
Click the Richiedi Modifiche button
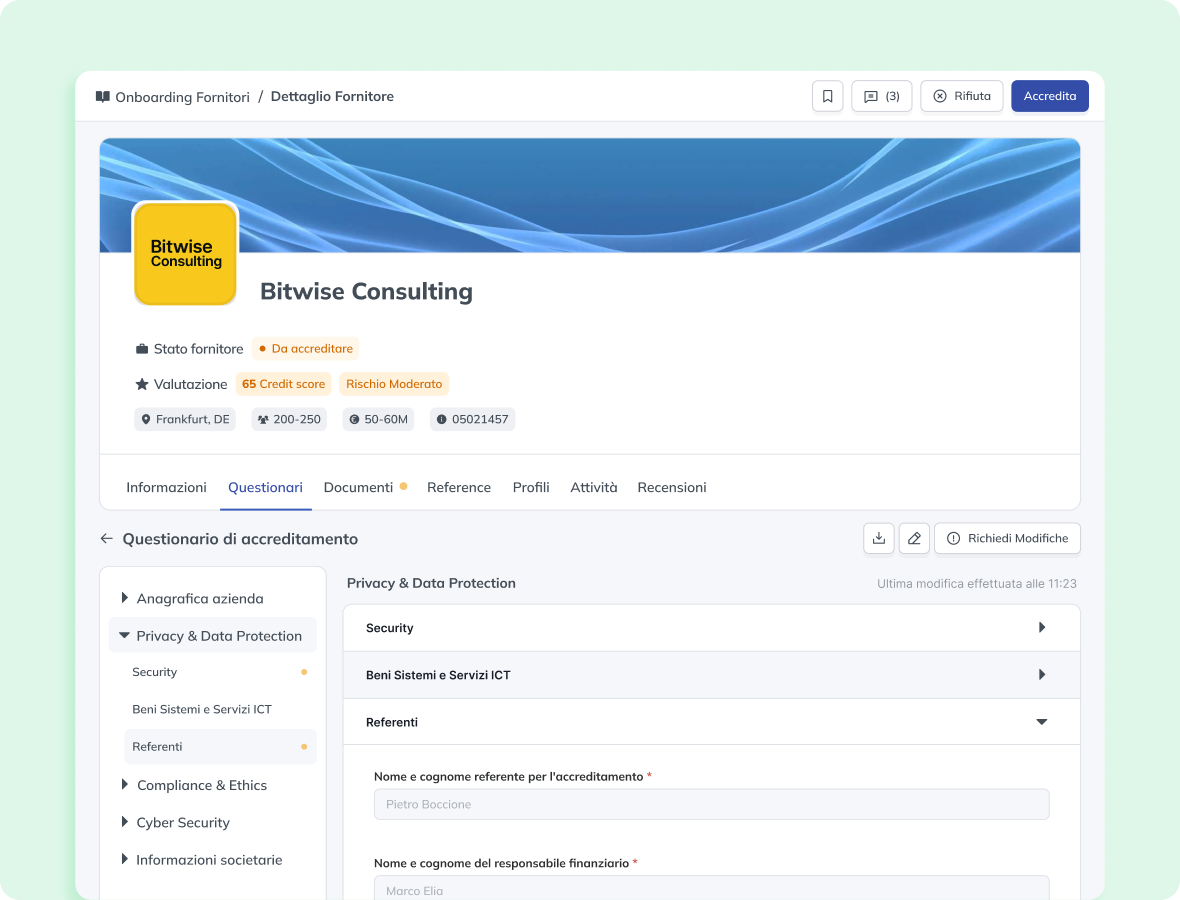(x=1007, y=538)
